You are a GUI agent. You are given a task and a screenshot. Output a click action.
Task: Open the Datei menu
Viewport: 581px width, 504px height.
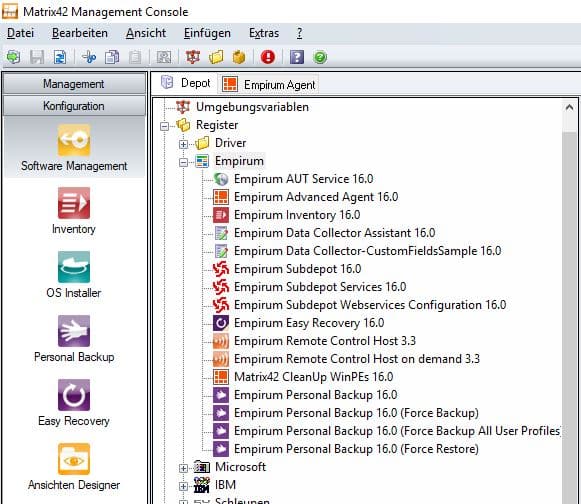(20, 33)
